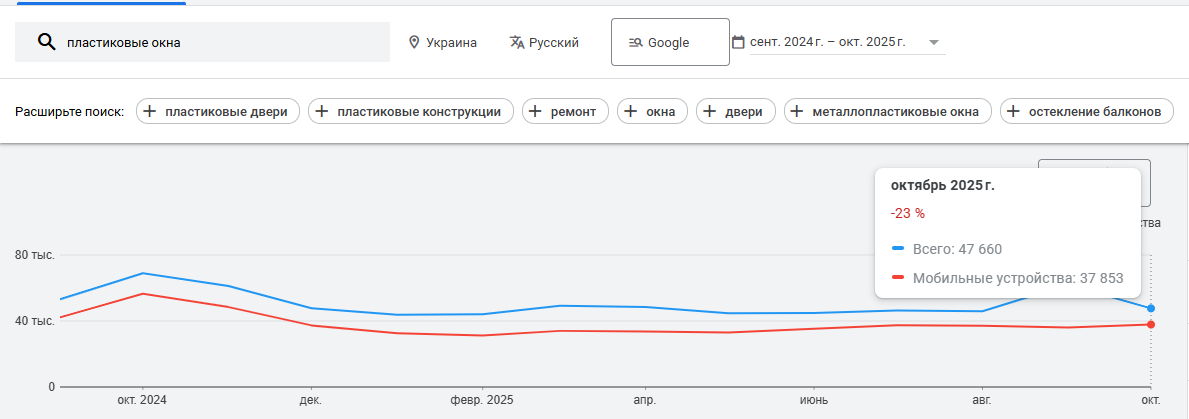Click the plus icon on остекление балконов
The width and height of the screenshot is (1189, 419).
[1013, 112]
